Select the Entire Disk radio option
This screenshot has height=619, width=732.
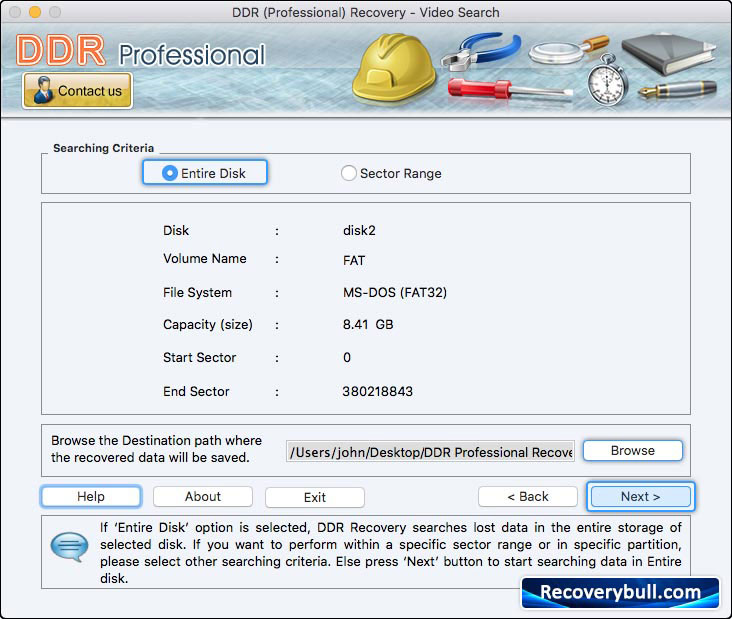pyautogui.click(x=204, y=173)
